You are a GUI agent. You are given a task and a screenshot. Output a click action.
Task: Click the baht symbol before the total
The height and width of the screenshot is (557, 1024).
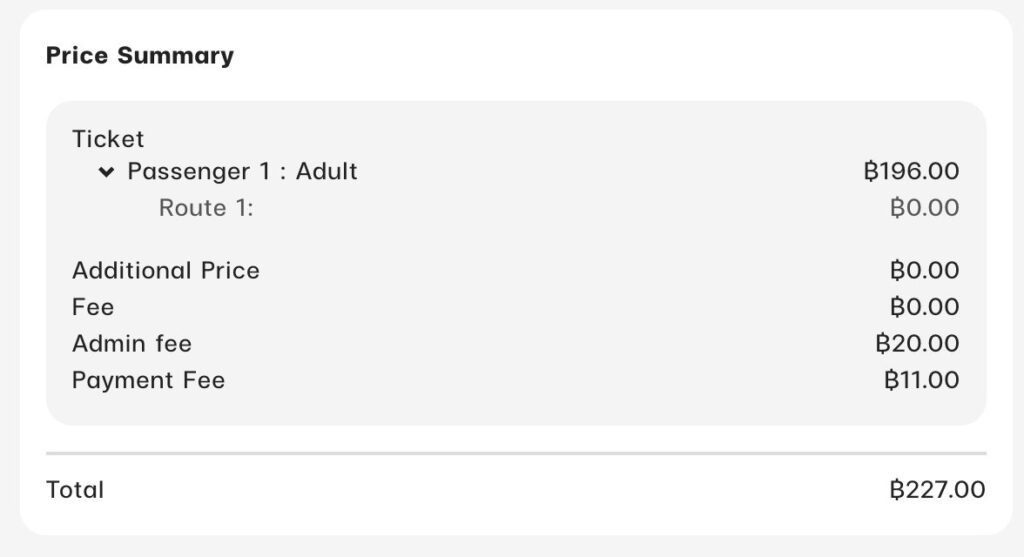897,490
